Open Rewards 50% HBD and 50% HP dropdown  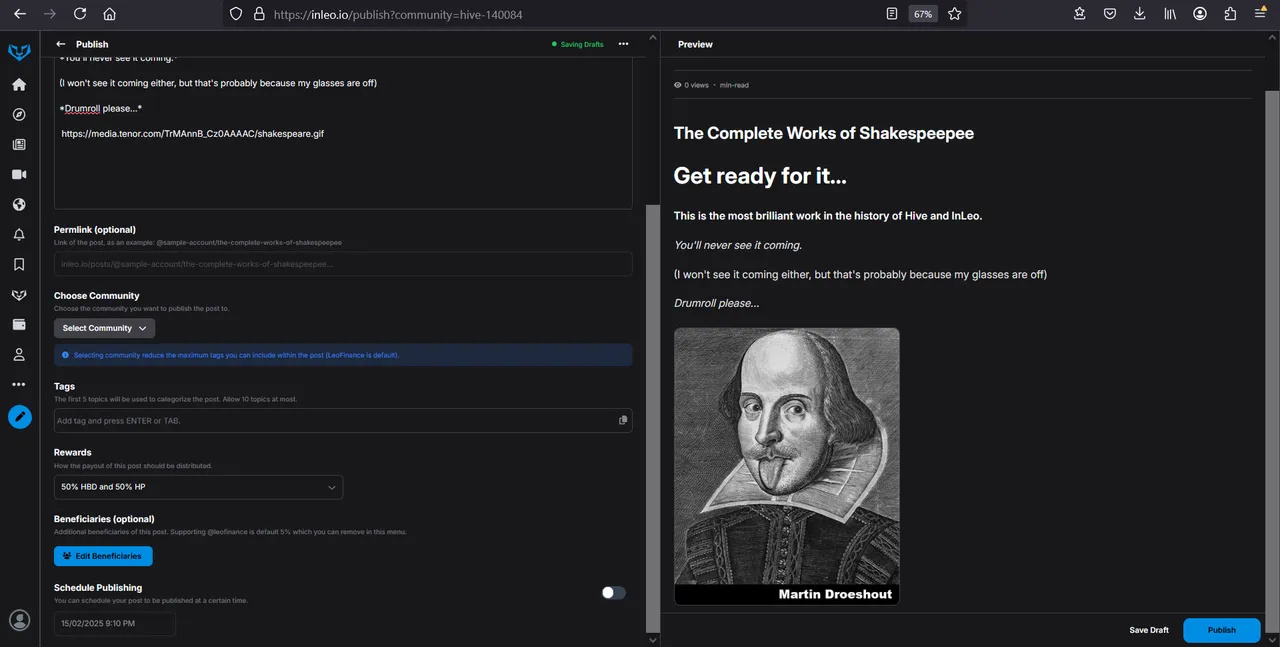coord(198,487)
